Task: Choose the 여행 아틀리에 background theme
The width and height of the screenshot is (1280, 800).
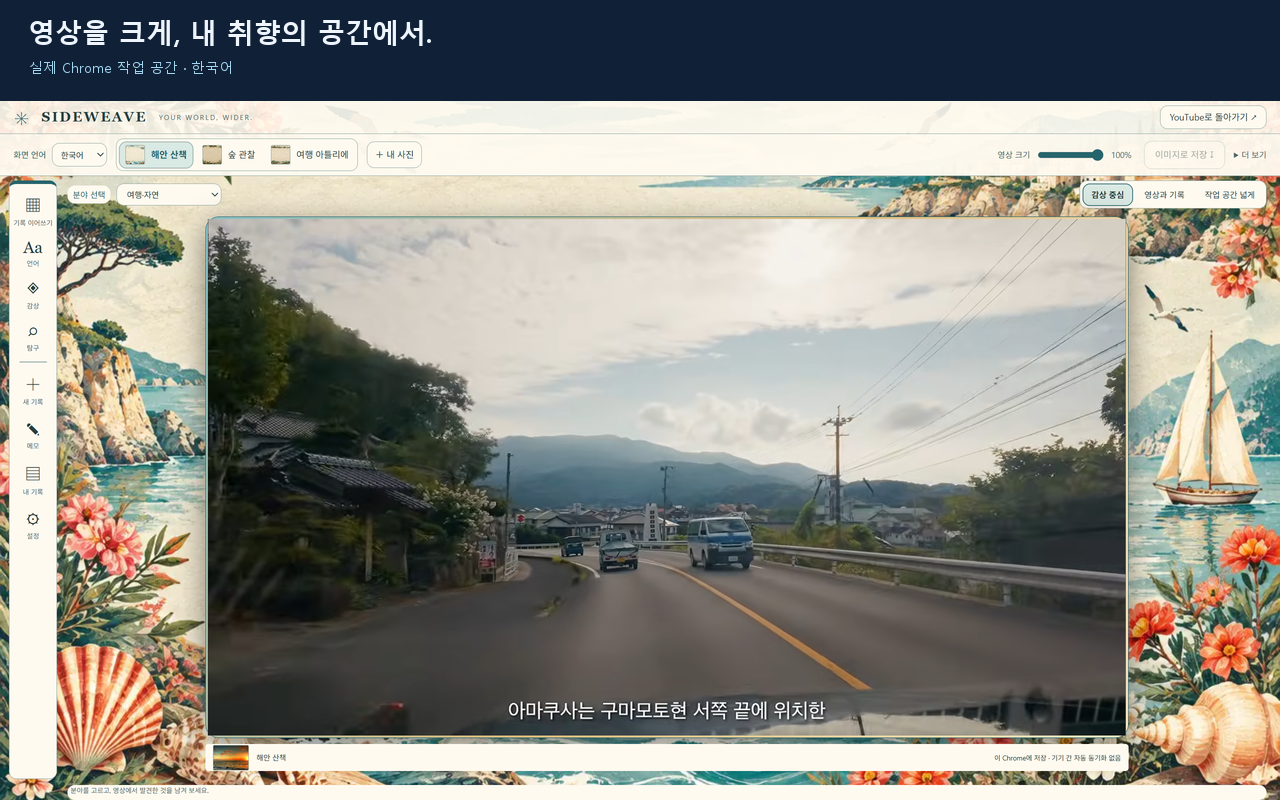Action: 310,155
